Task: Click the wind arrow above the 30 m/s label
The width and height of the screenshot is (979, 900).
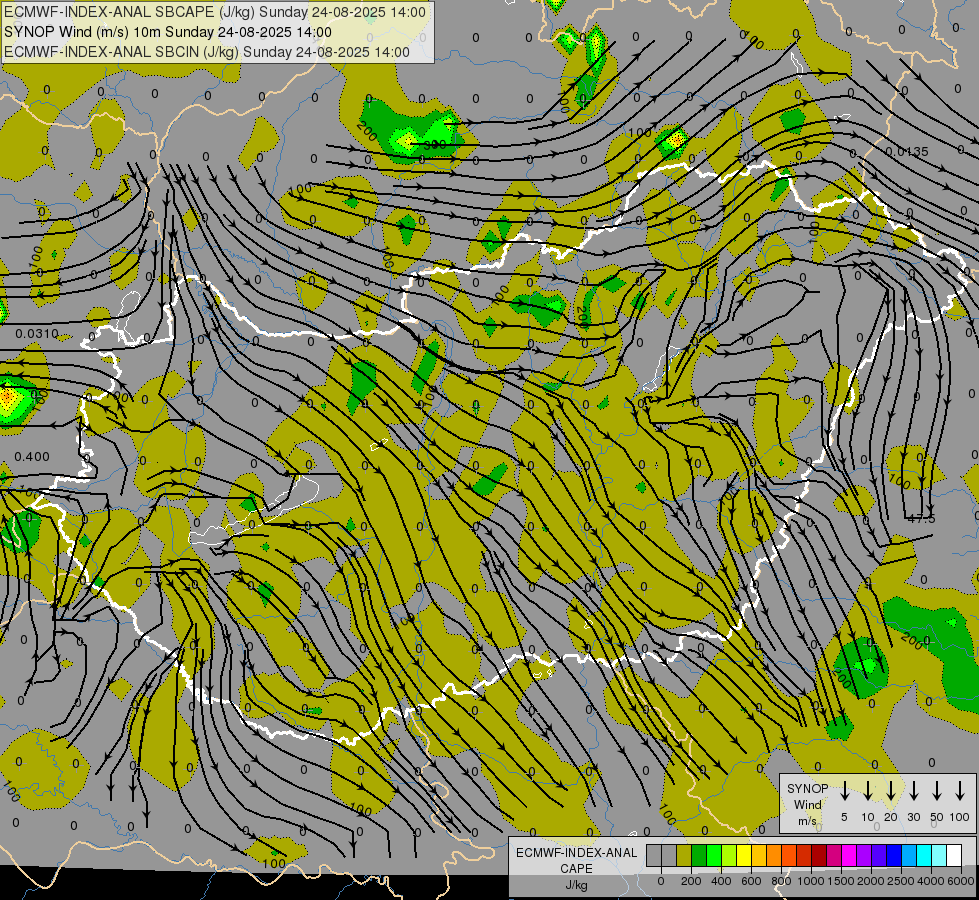Action: pos(914,791)
